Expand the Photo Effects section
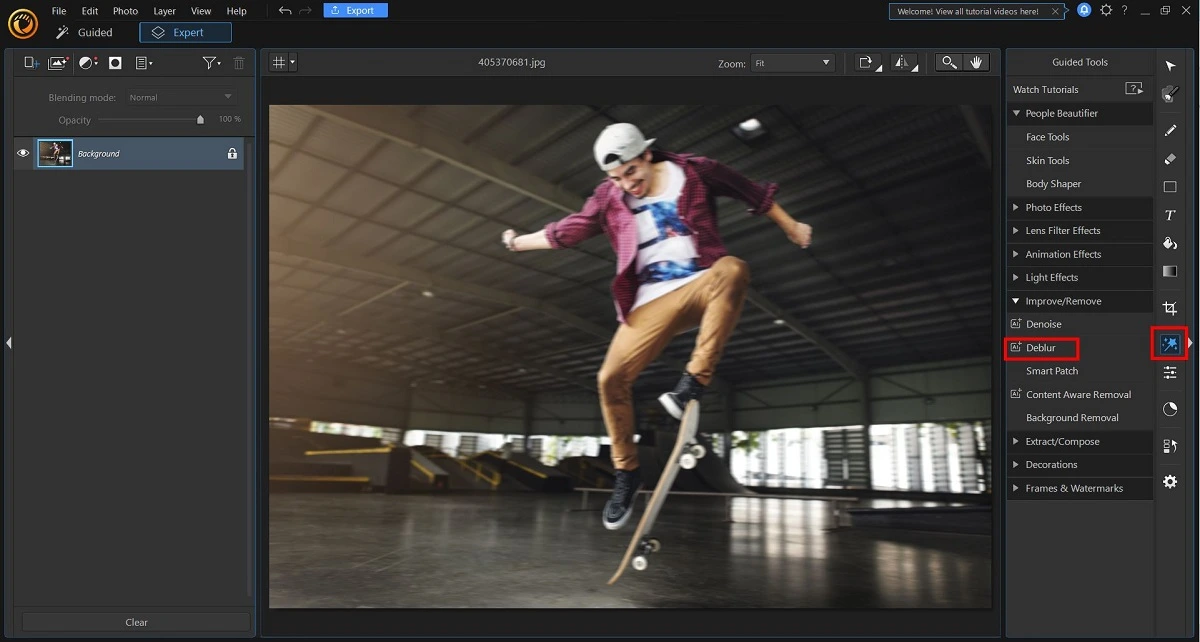The image size is (1200, 642). [x=1053, y=207]
